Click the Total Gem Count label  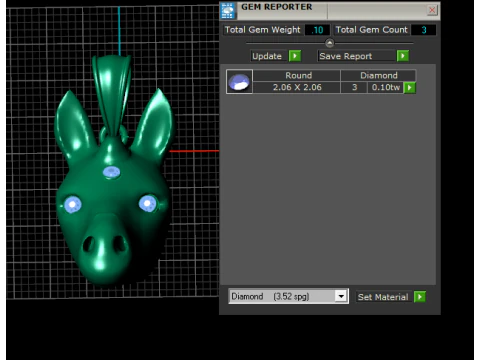click(372, 30)
